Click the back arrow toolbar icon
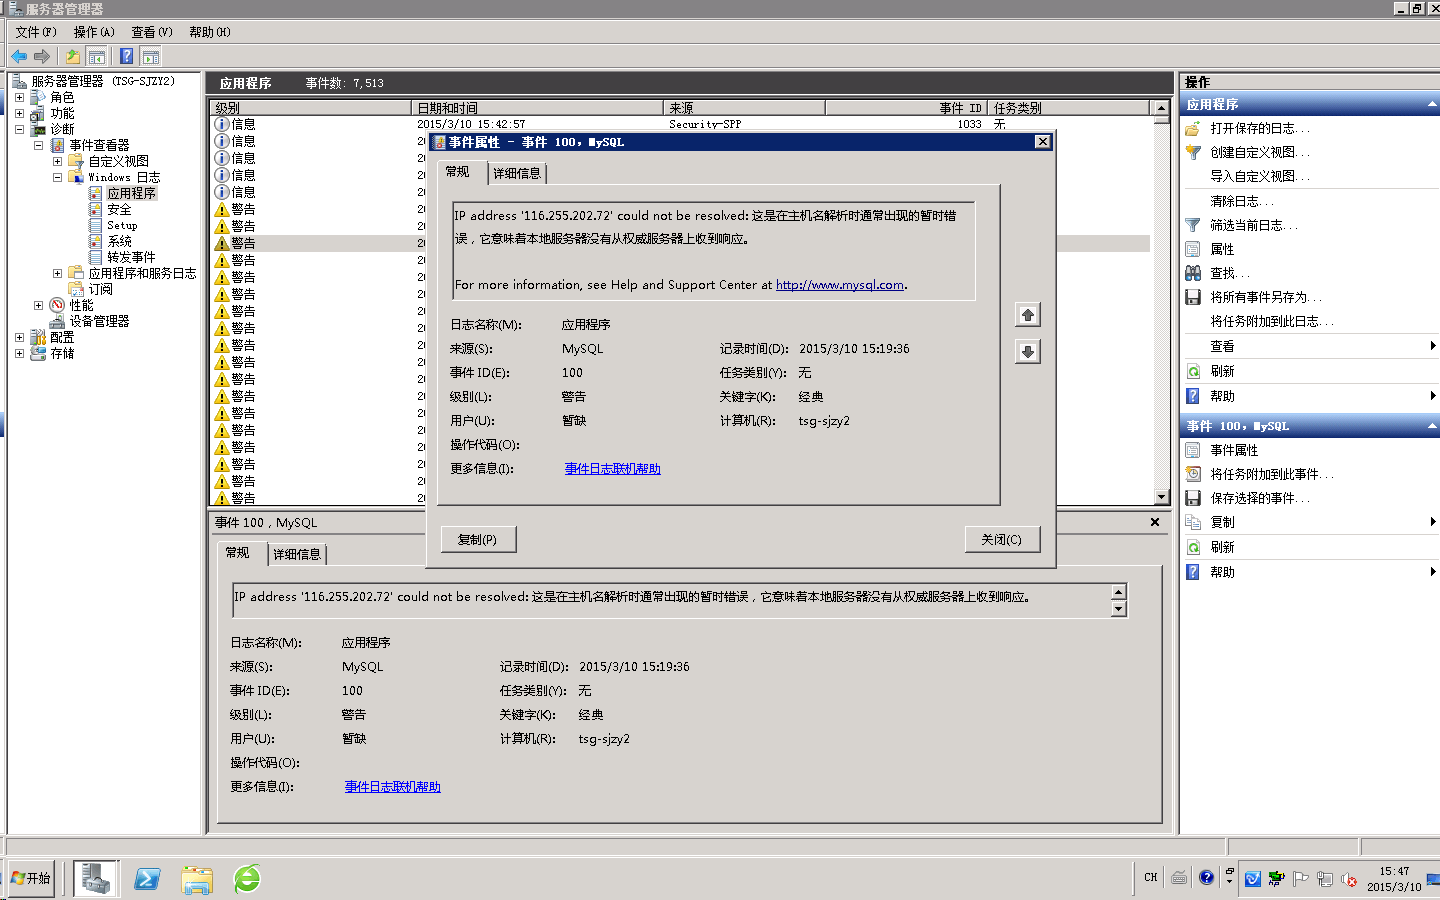The height and width of the screenshot is (900, 1440). (19, 56)
